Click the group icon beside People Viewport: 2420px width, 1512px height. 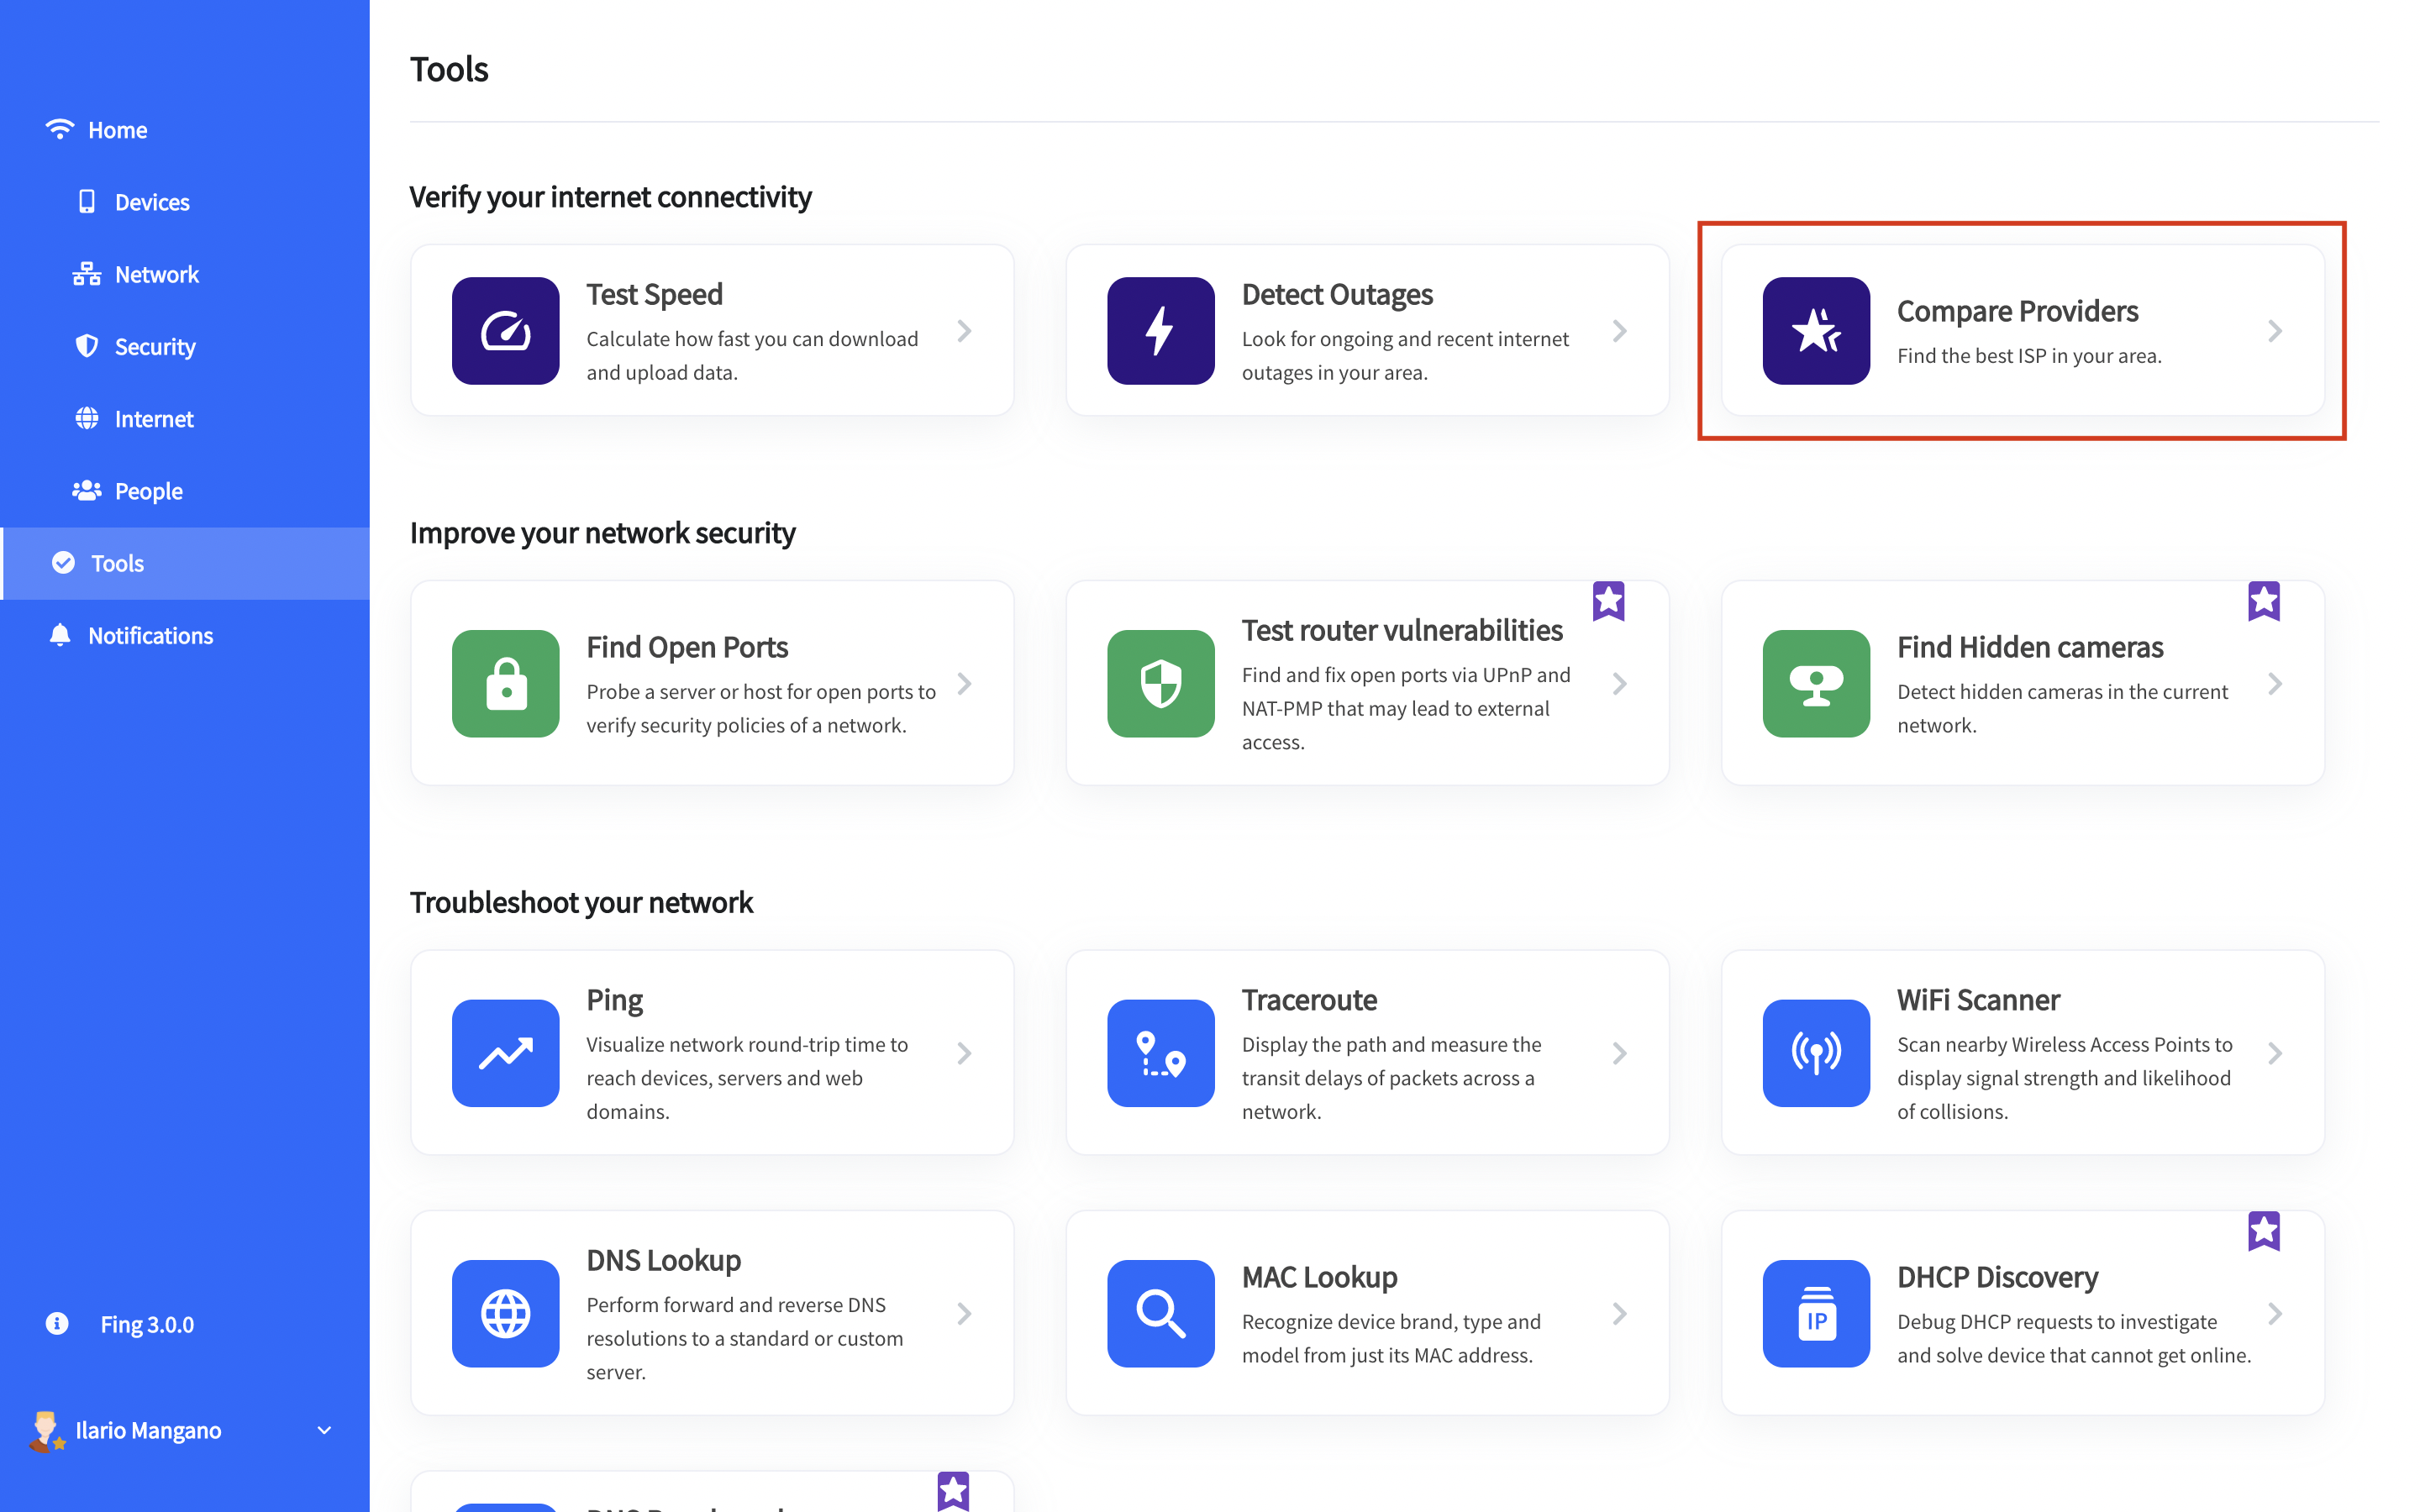point(87,490)
